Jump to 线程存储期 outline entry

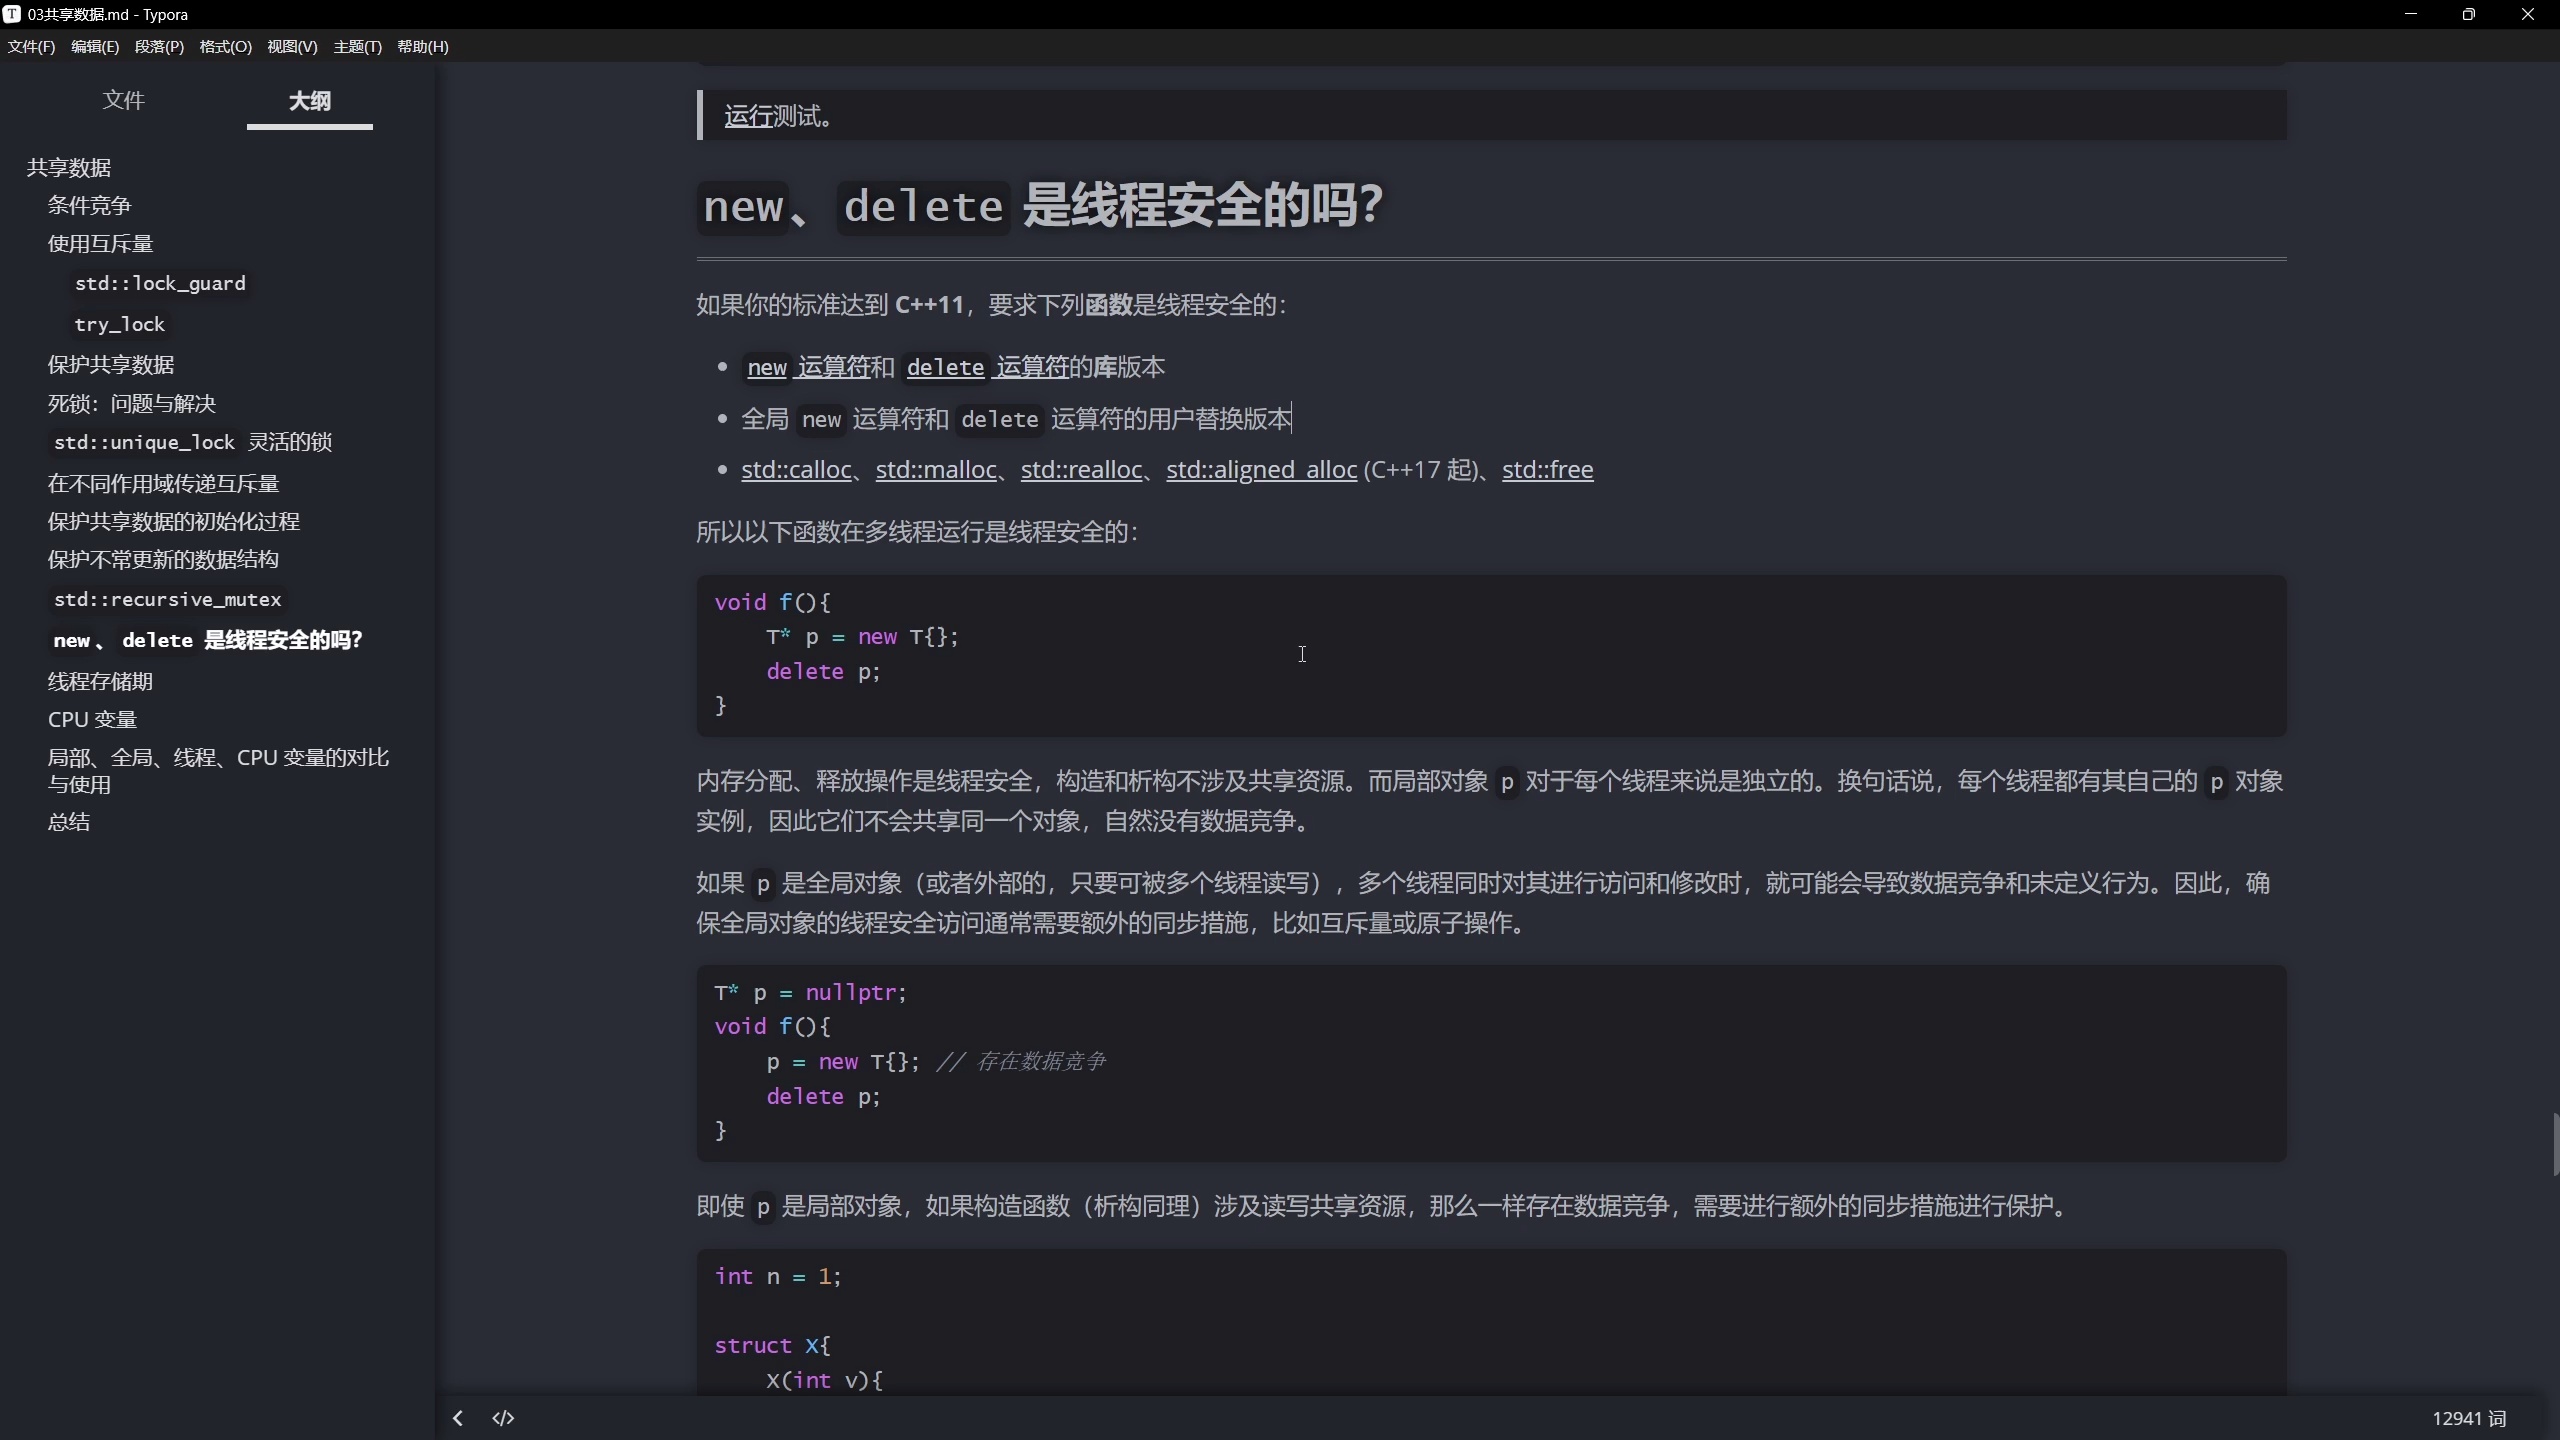[100, 681]
